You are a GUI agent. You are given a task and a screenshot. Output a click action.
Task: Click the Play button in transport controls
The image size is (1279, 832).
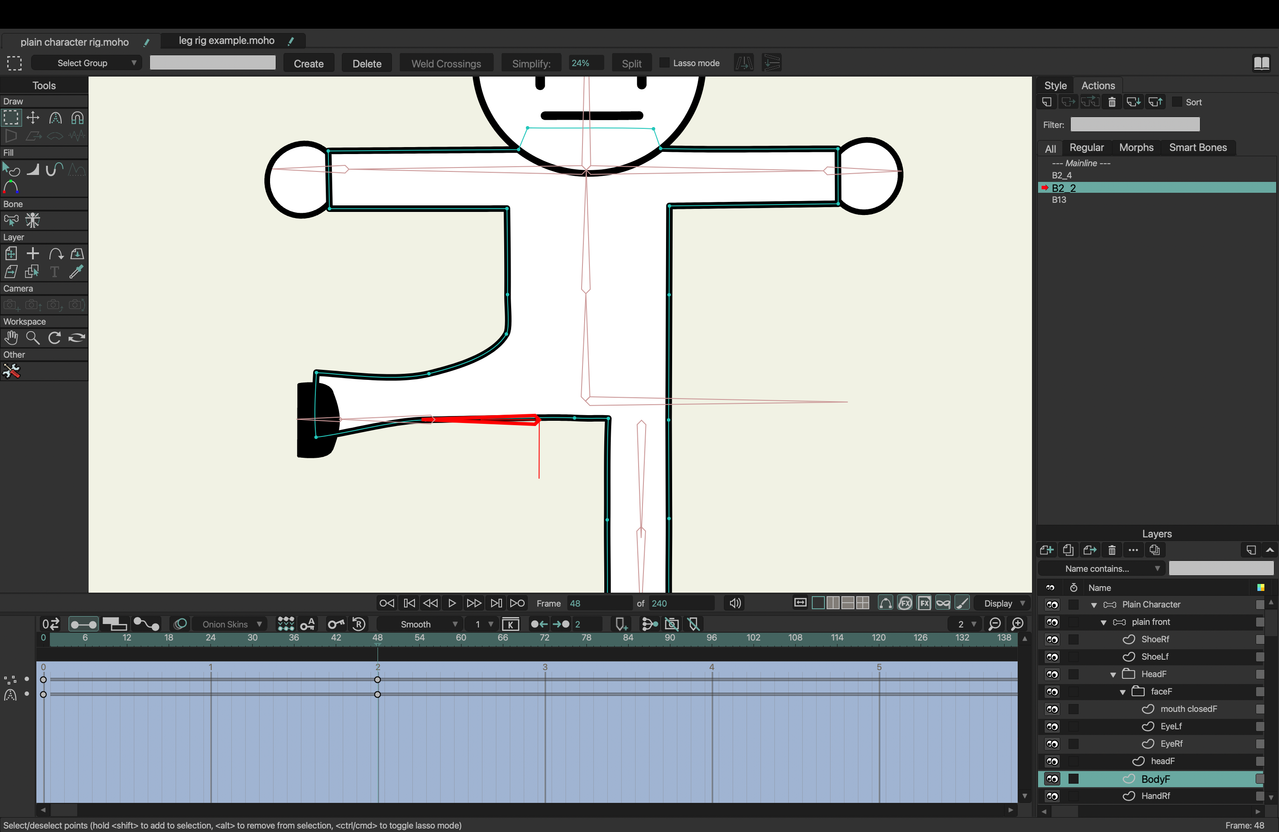(452, 603)
